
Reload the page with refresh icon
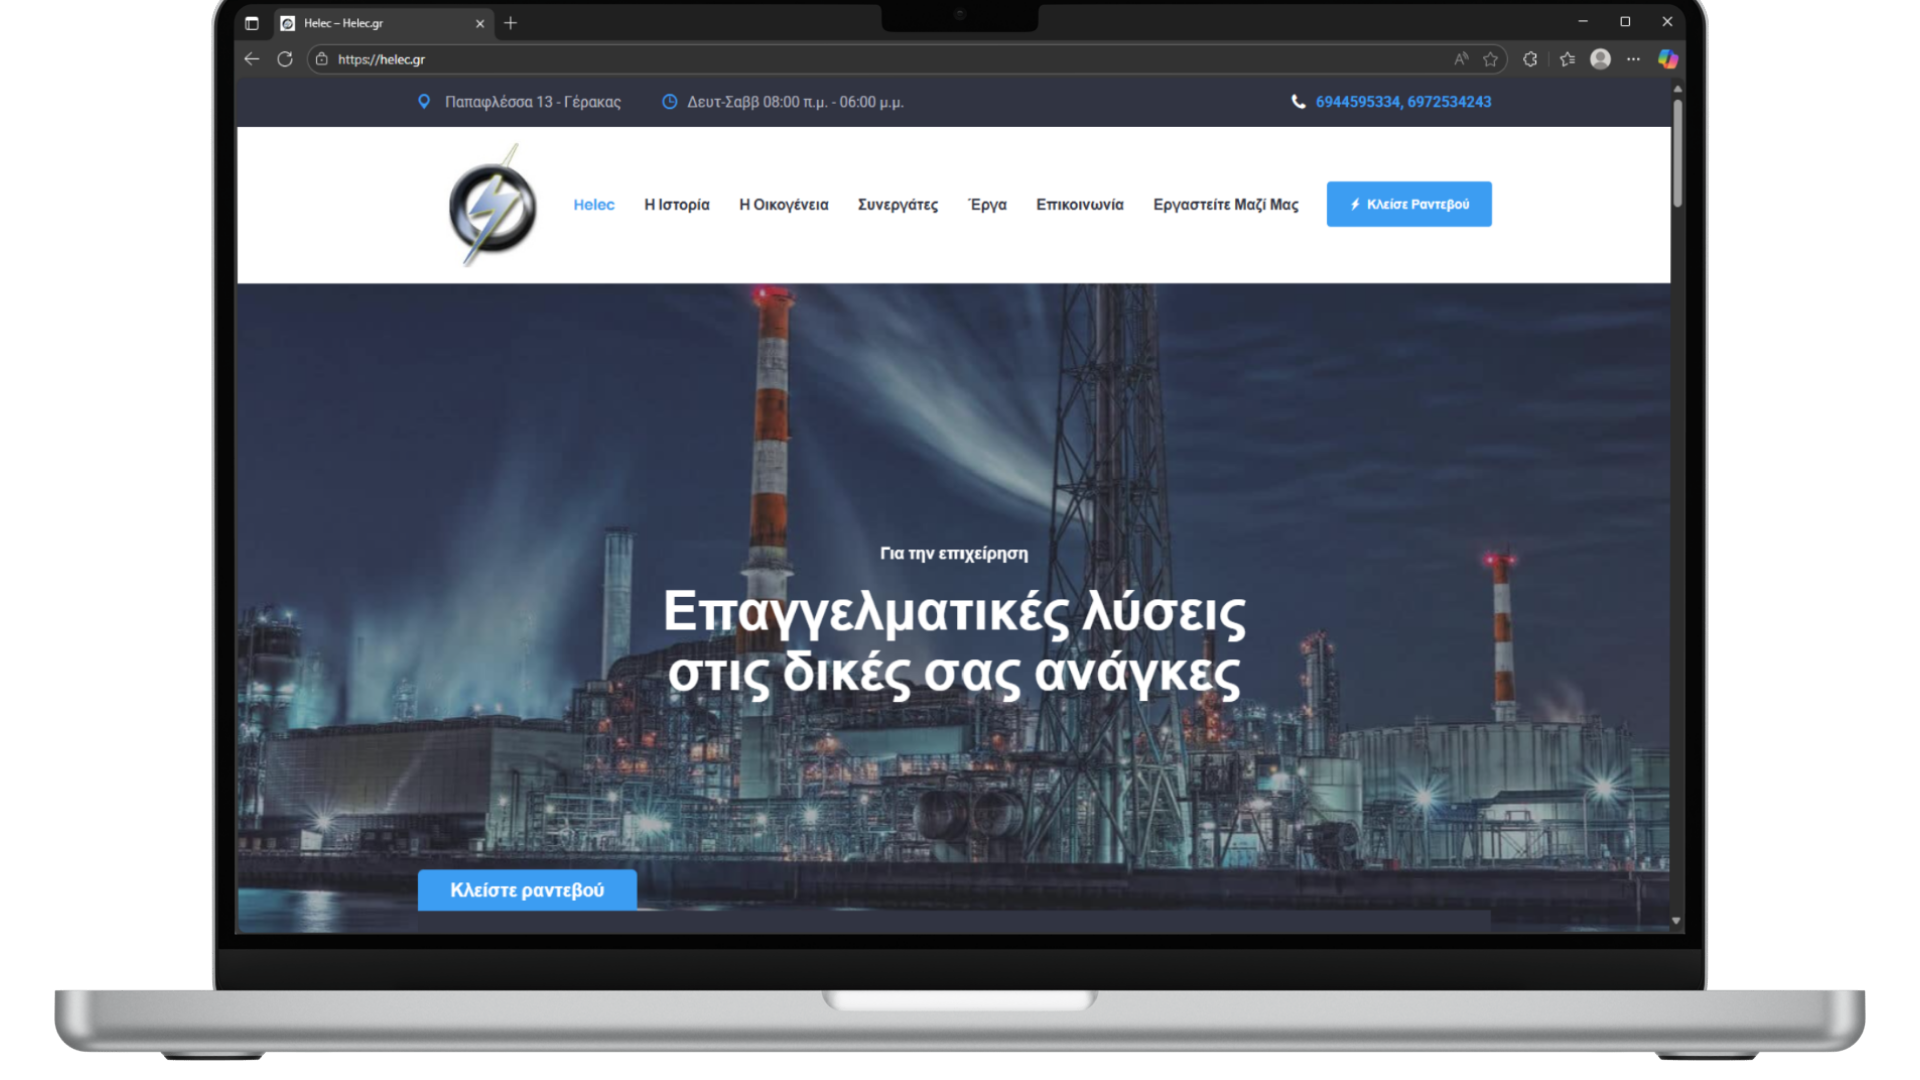click(285, 59)
